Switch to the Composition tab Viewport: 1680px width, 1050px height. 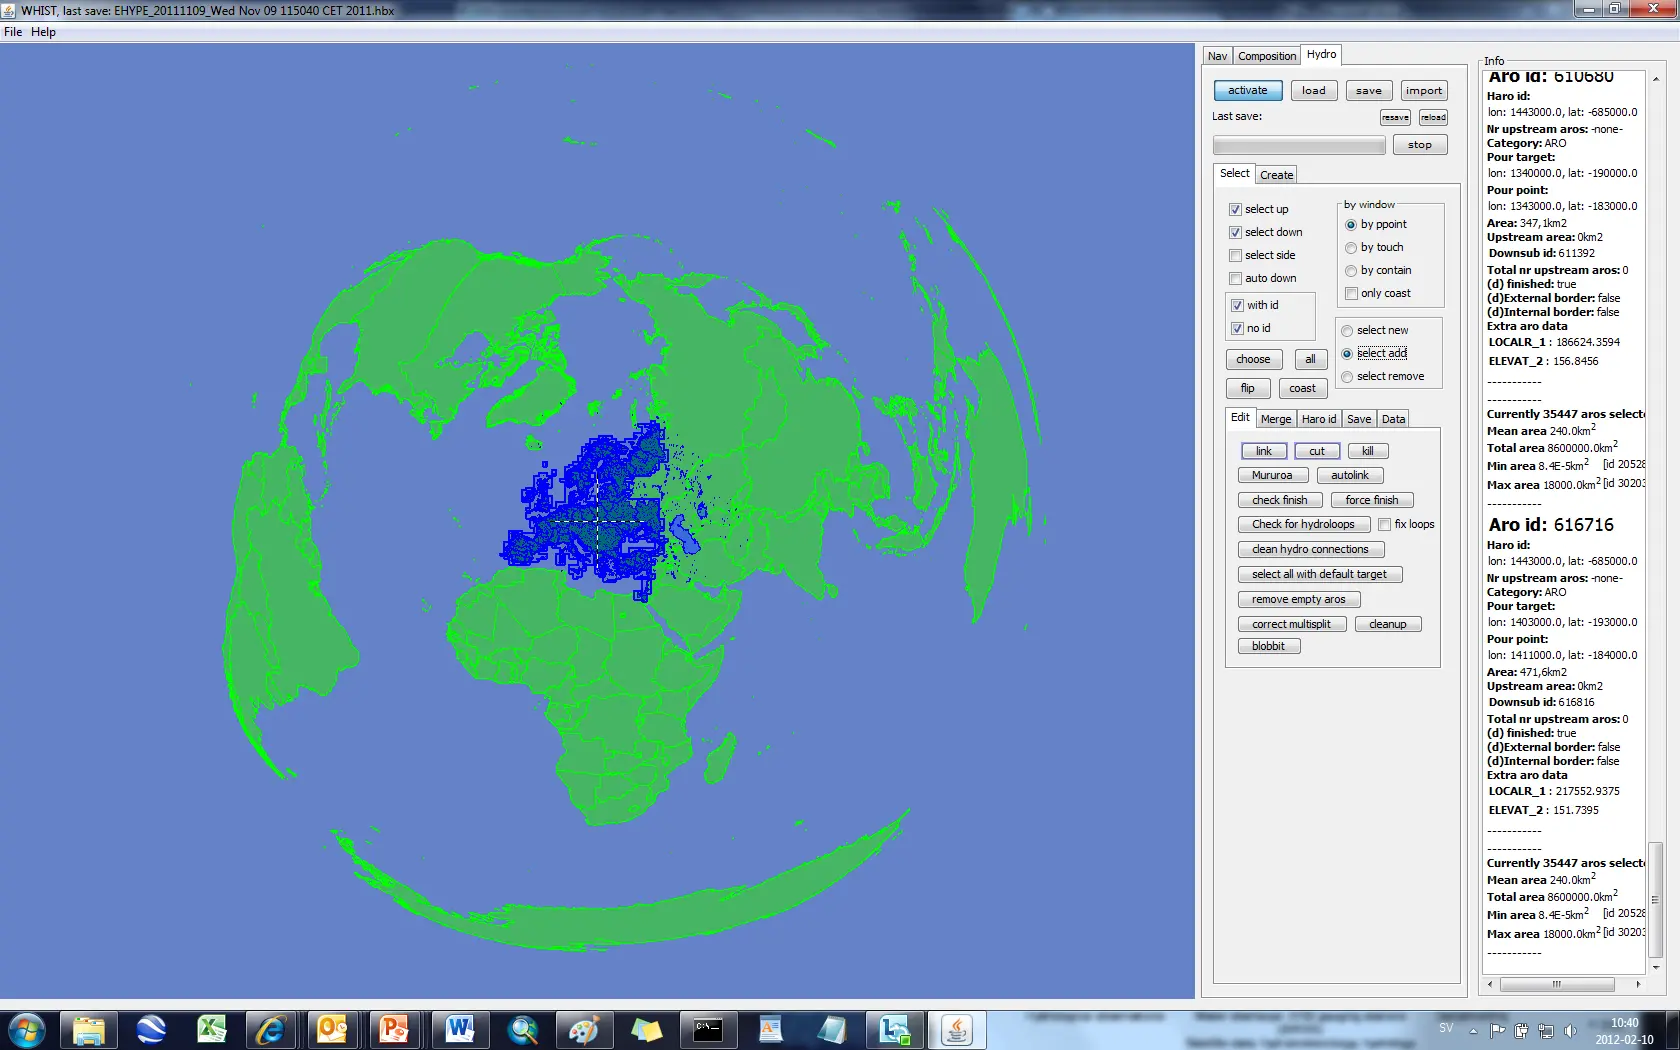tap(1266, 56)
